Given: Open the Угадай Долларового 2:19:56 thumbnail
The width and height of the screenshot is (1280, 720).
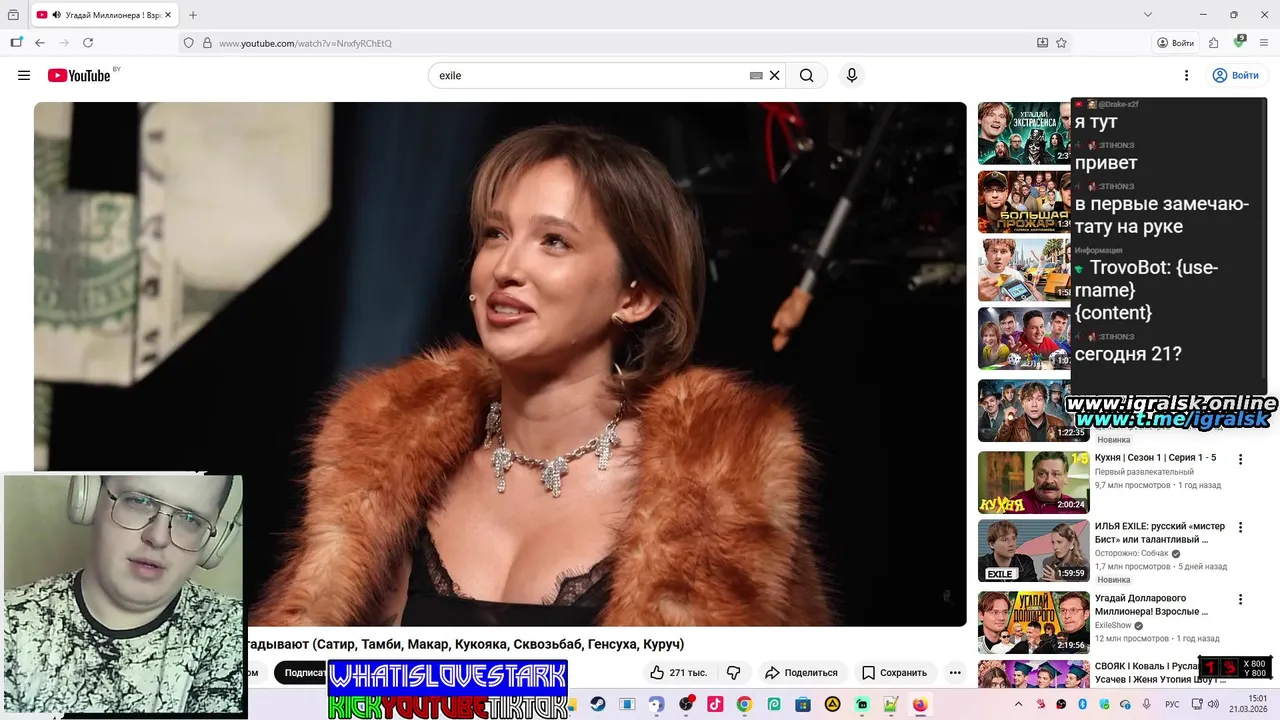Looking at the screenshot, I should 1034,622.
